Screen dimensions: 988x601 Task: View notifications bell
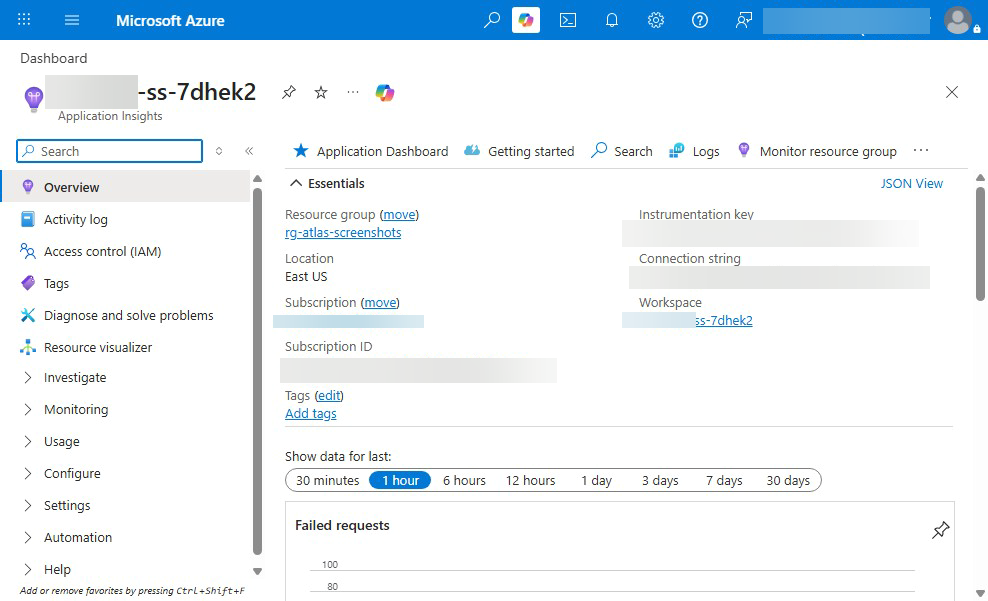(x=612, y=20)
